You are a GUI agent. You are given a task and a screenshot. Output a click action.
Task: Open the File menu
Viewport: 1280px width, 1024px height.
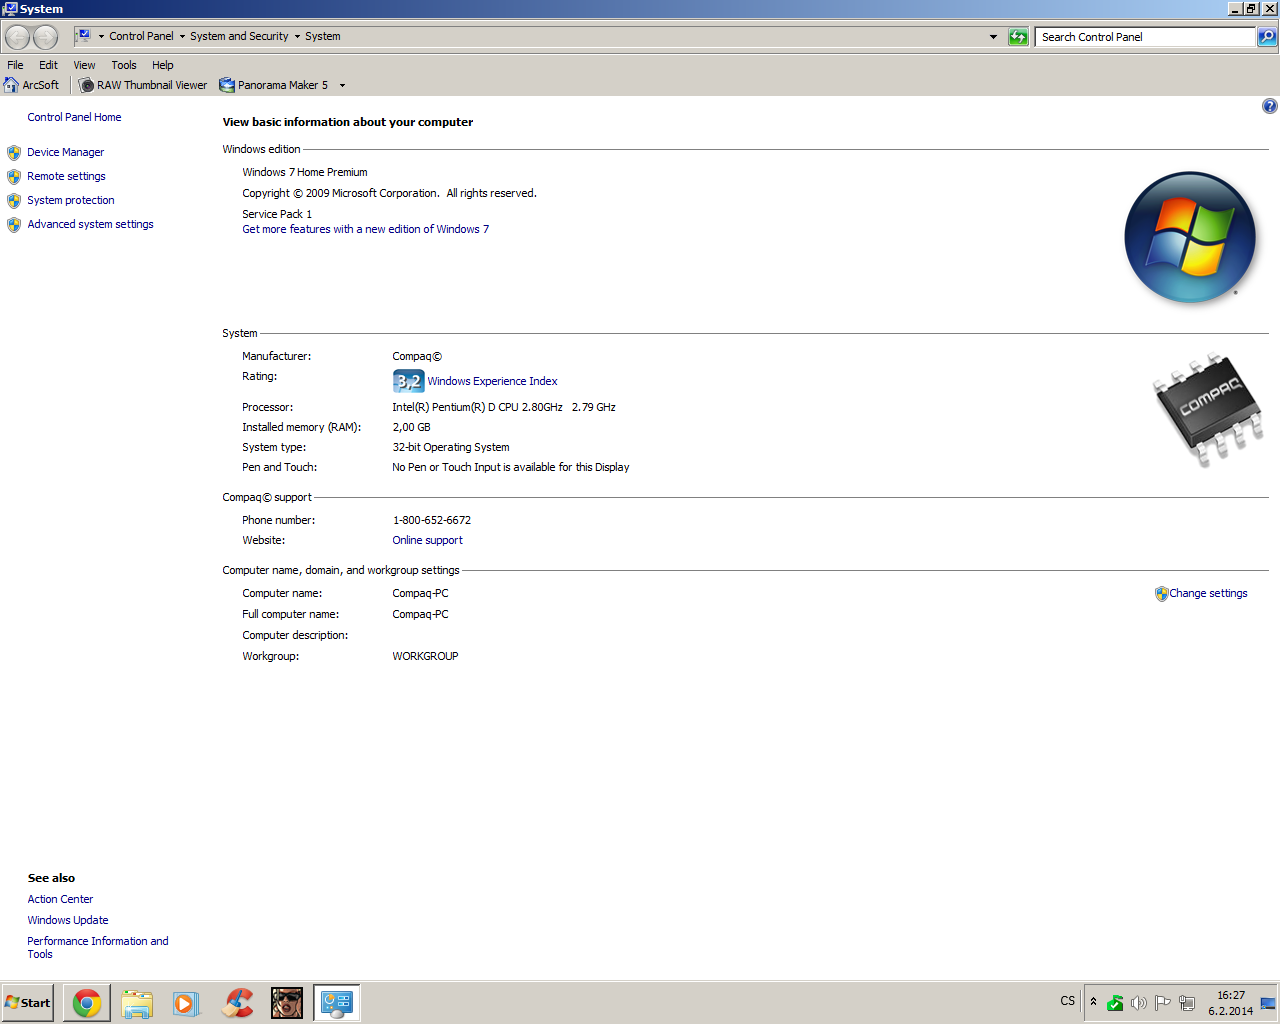(15, 65)
